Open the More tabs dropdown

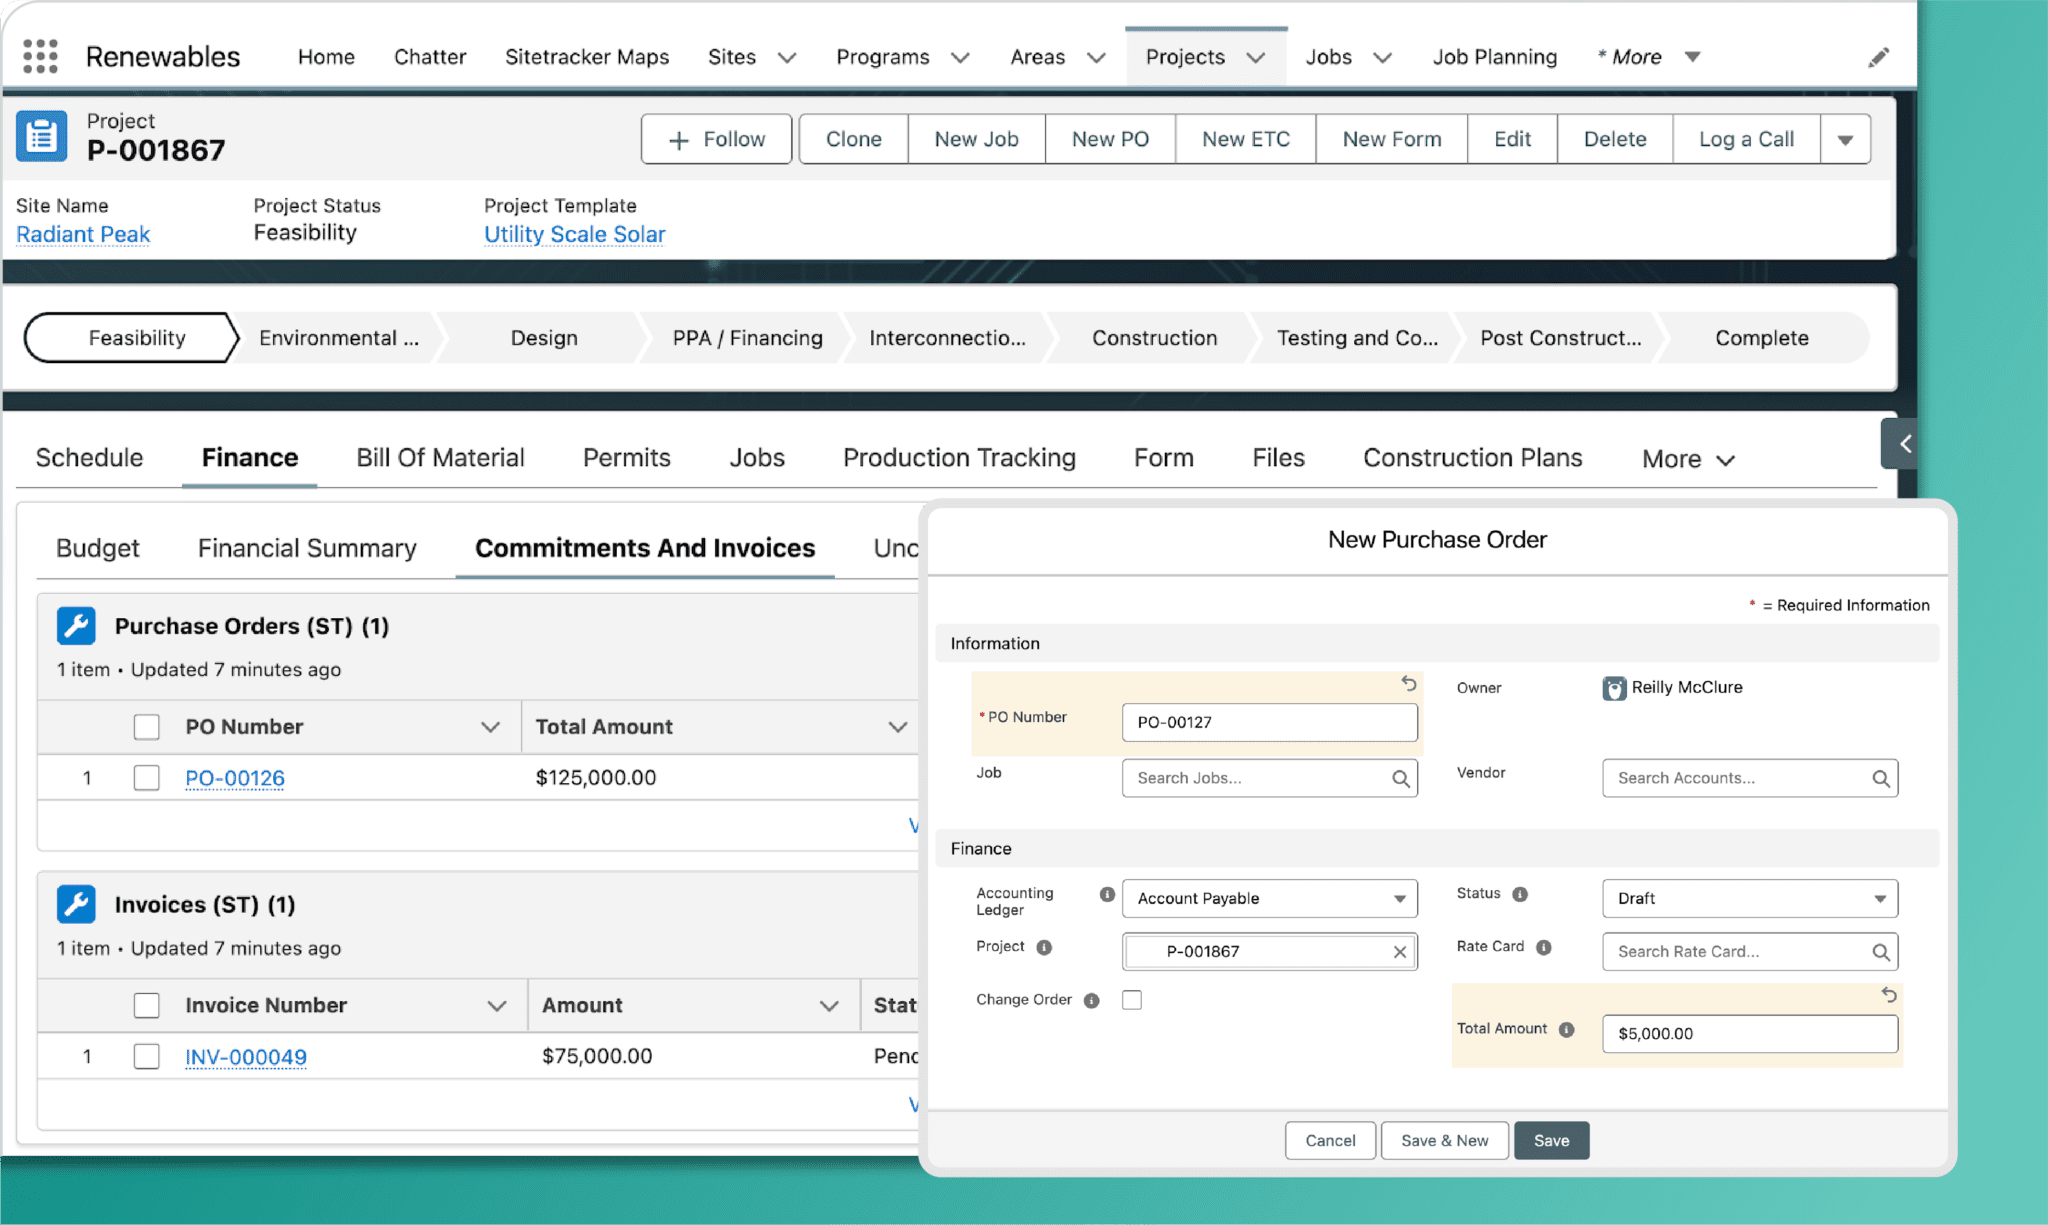pyautogui.click(x=1688, y=459)
